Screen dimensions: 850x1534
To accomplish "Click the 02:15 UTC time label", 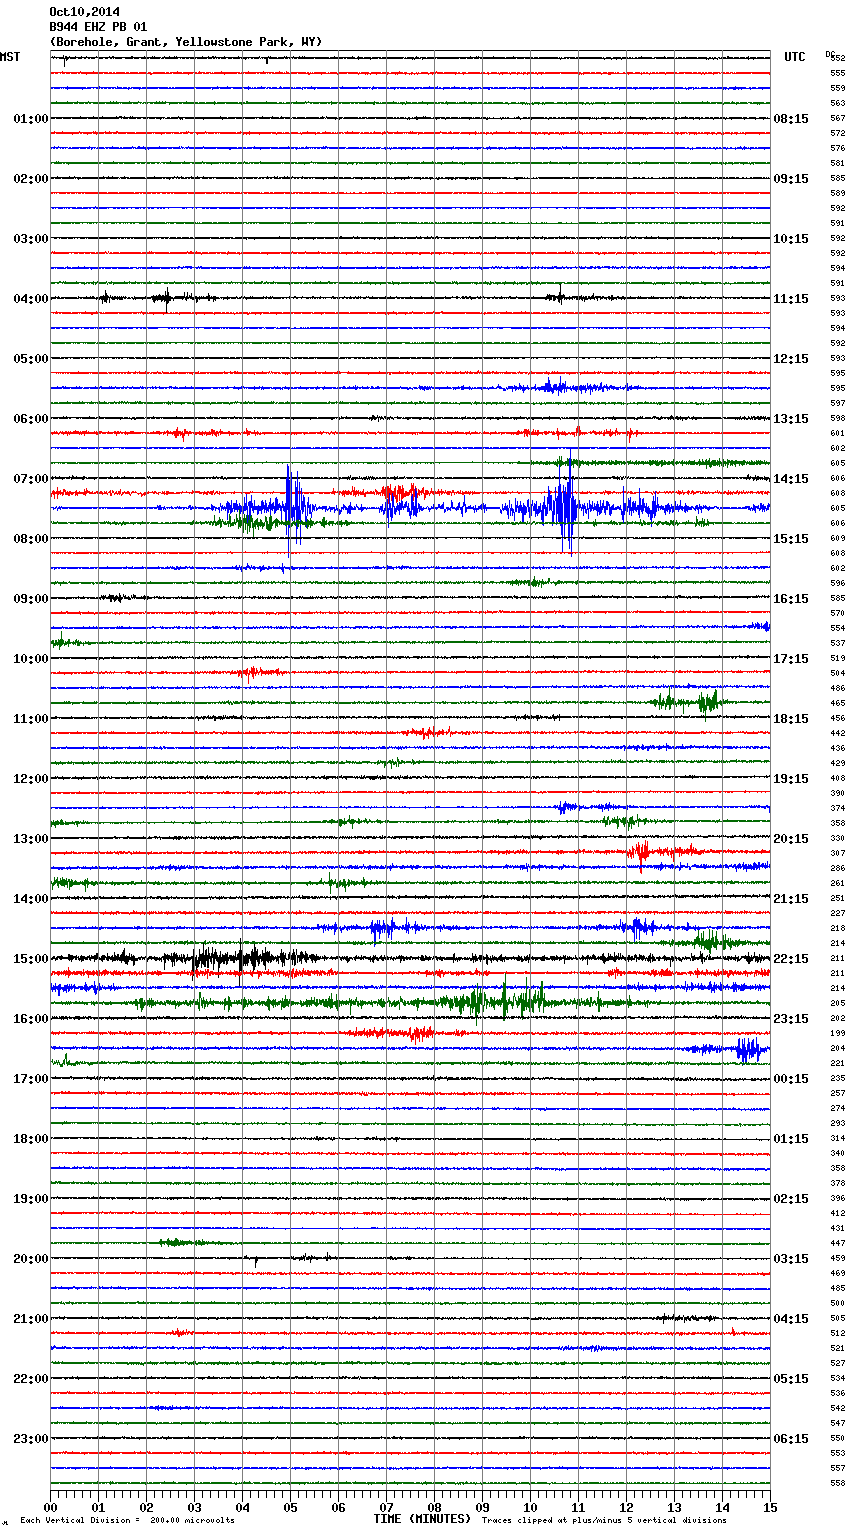I will click(791, 1199).
